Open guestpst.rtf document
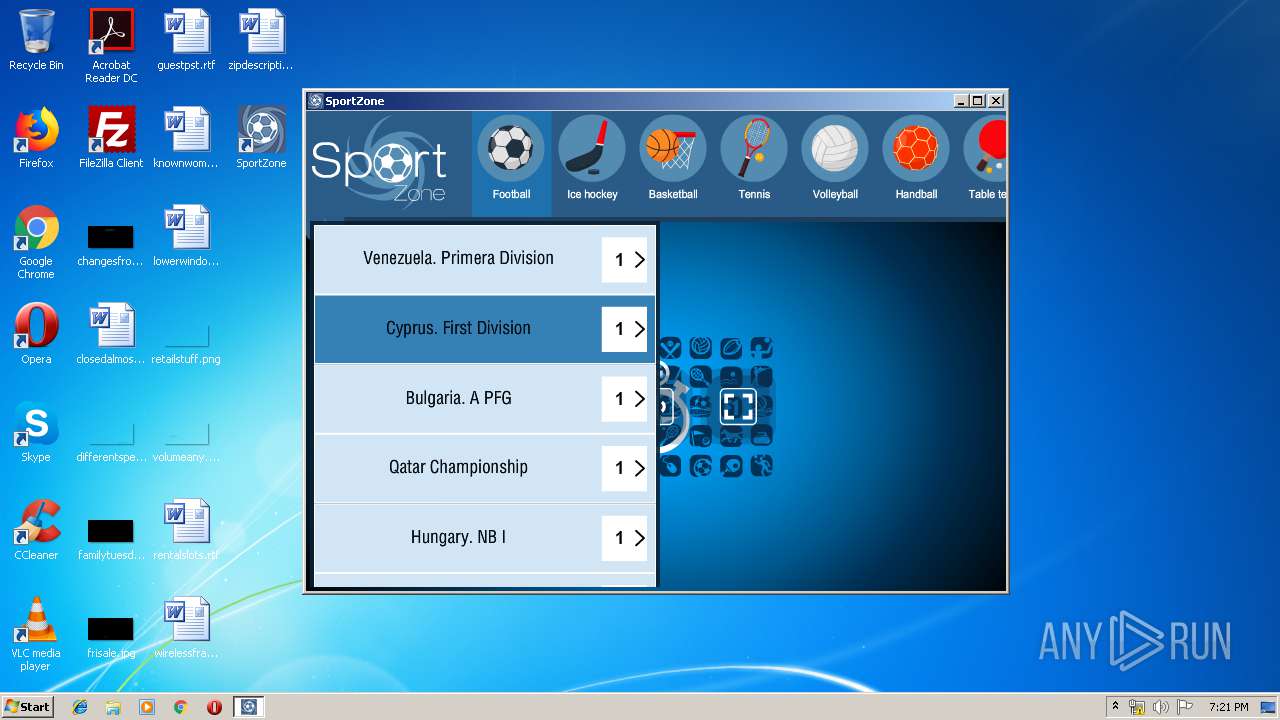This screenshot has height=720, width=1280. click(186, 40)
